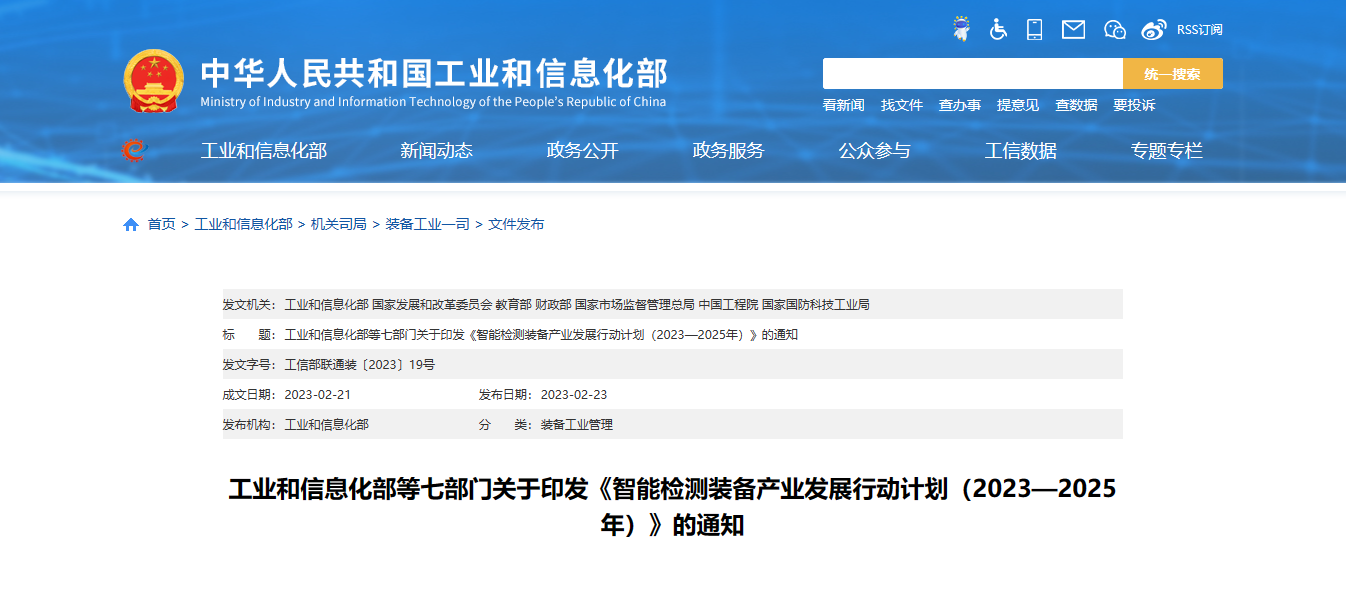Screen dimensions: 1346x595
Task: Click the home icon in breadcrumb
Action: pos(131,225)
